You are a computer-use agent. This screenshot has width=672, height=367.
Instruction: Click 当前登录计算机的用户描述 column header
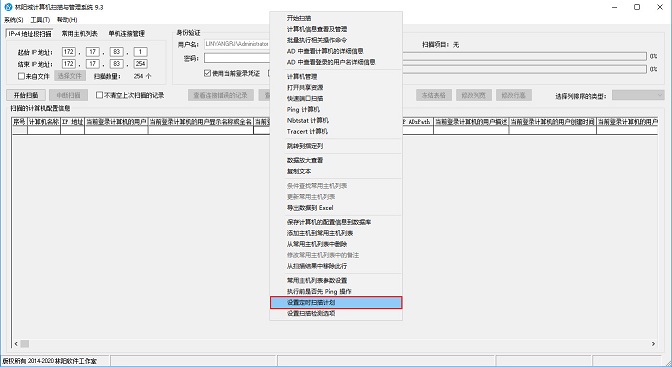tap(471, 122)
